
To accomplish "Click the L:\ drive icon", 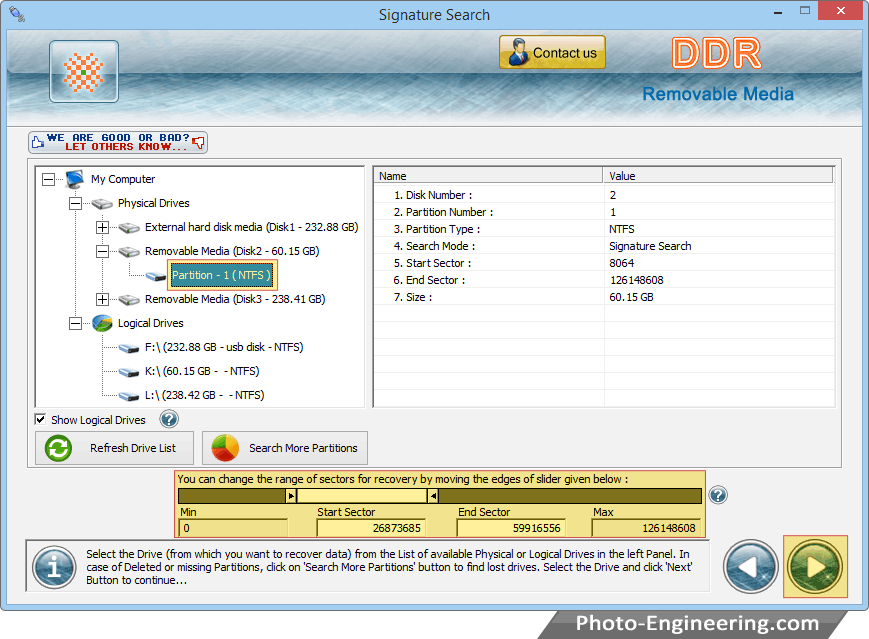I will [129, 396].
